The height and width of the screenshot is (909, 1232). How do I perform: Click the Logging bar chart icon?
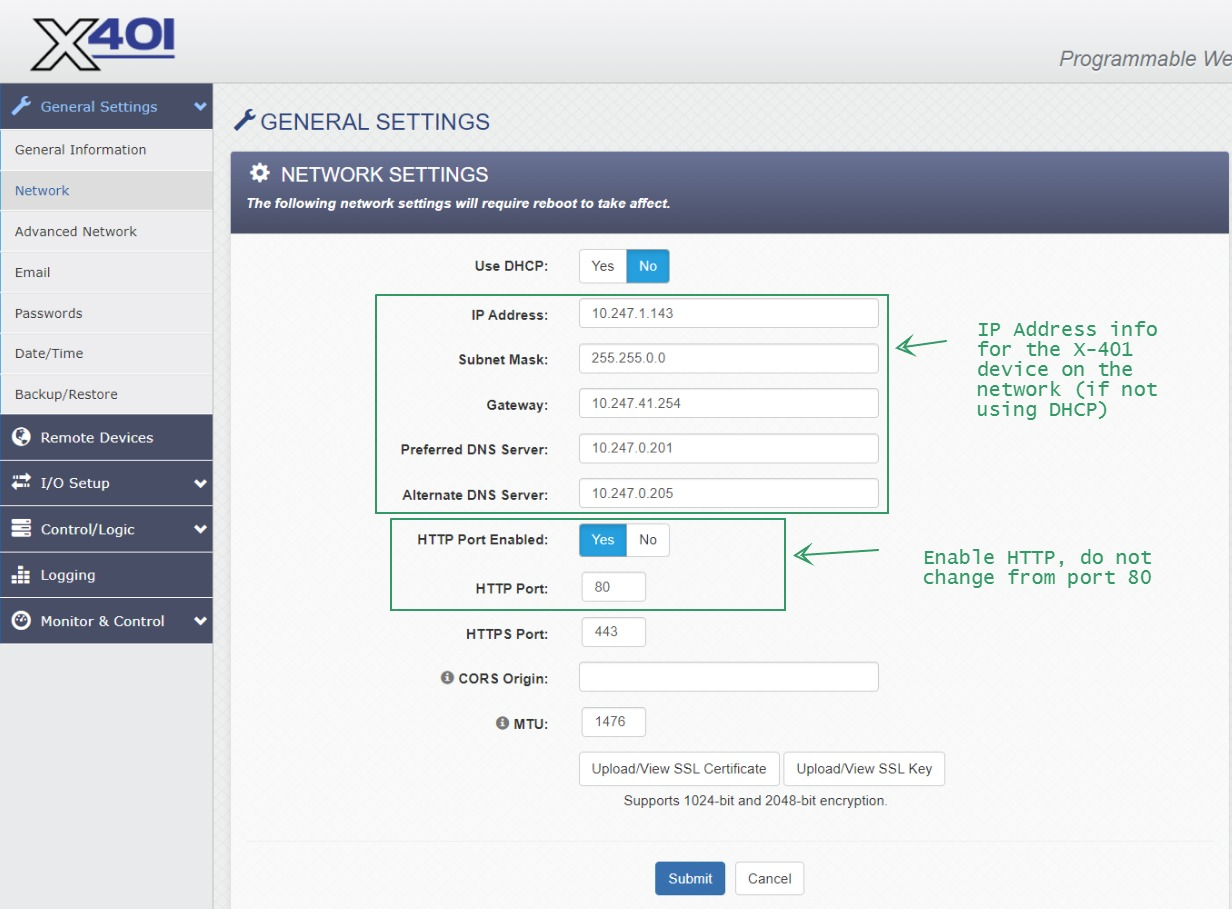[21, 575]
